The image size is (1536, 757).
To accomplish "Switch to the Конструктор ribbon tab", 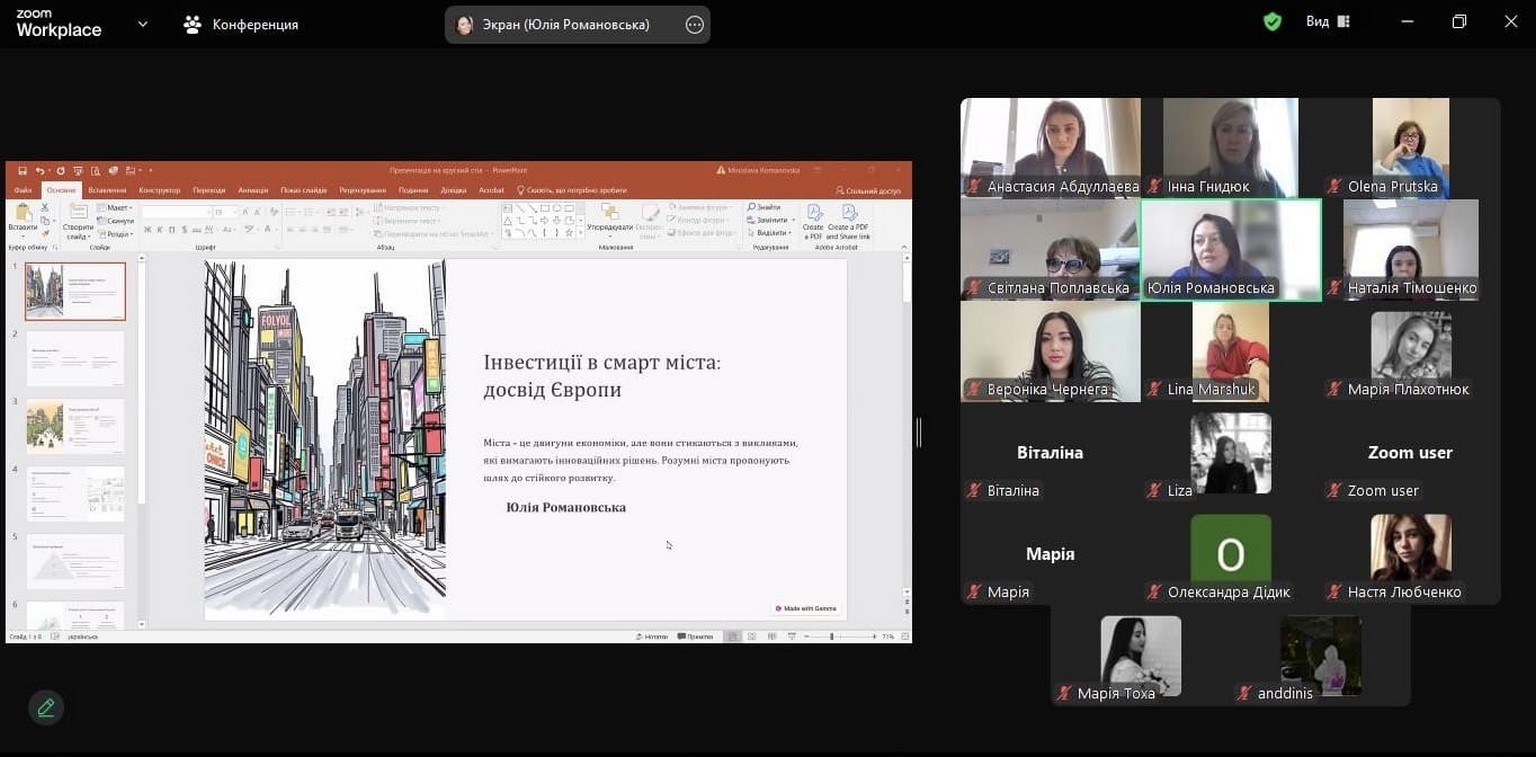I will pos(159,190).
